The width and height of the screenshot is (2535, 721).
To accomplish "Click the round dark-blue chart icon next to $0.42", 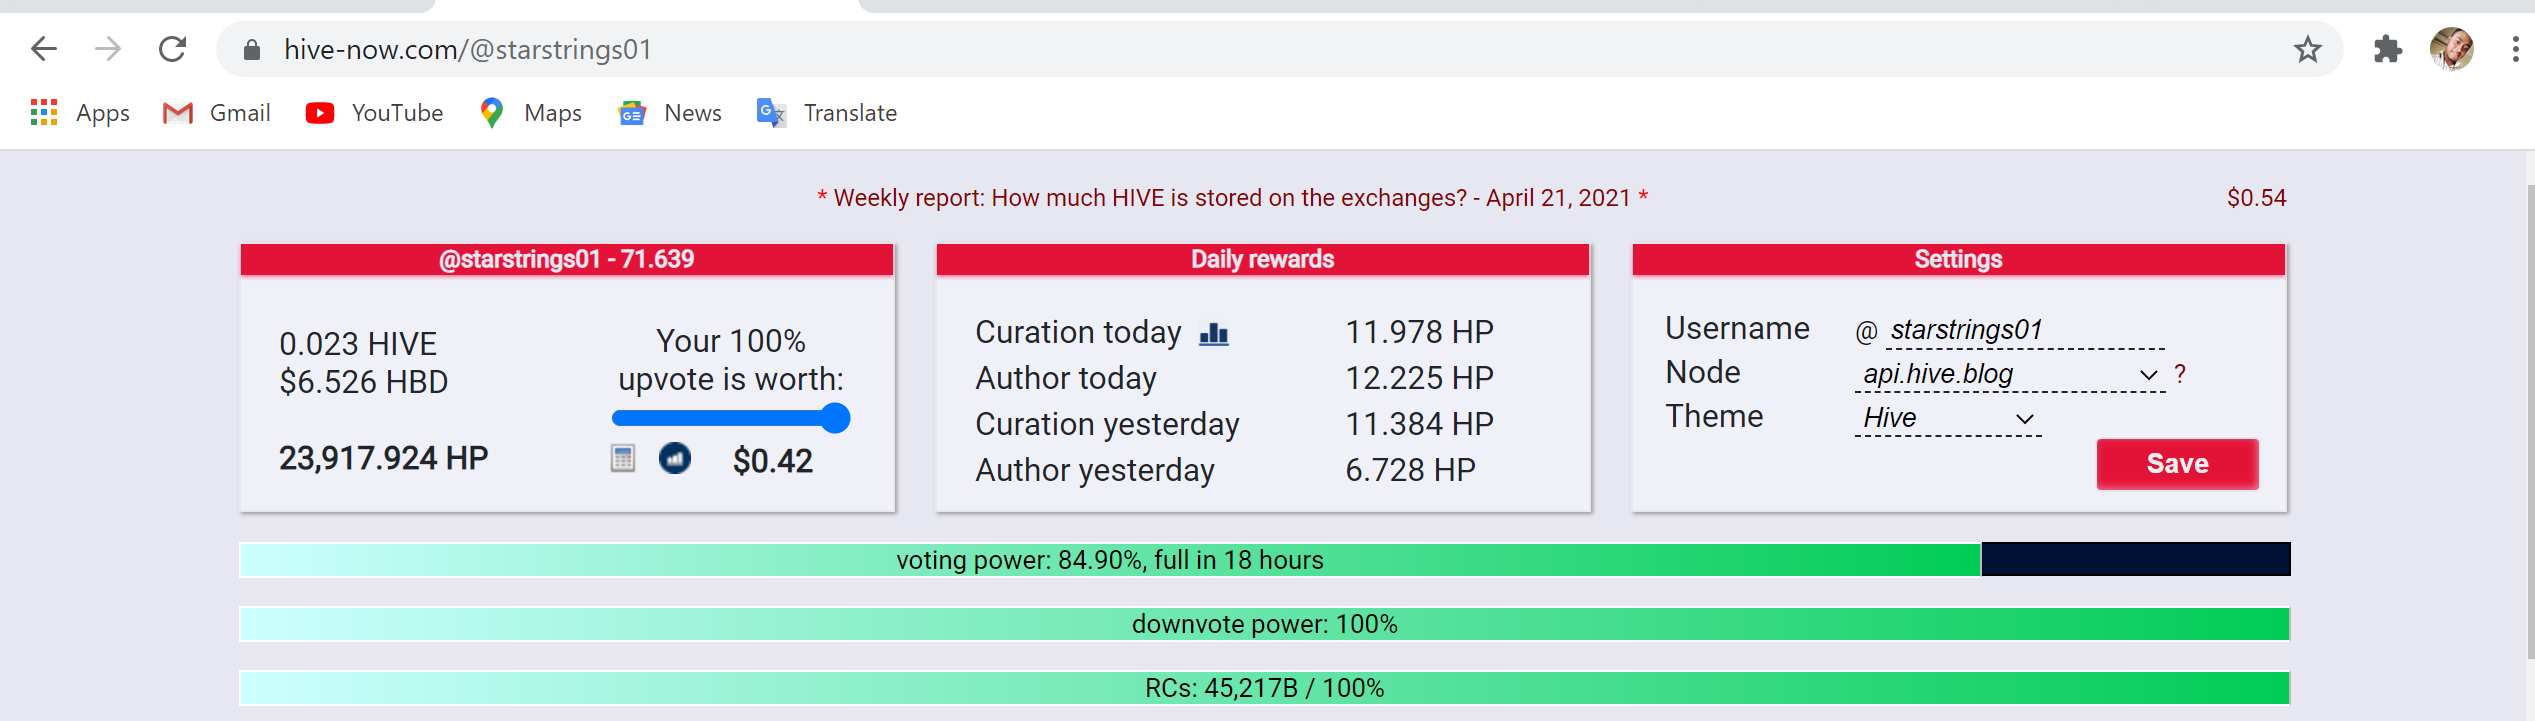I will point(675,458).
